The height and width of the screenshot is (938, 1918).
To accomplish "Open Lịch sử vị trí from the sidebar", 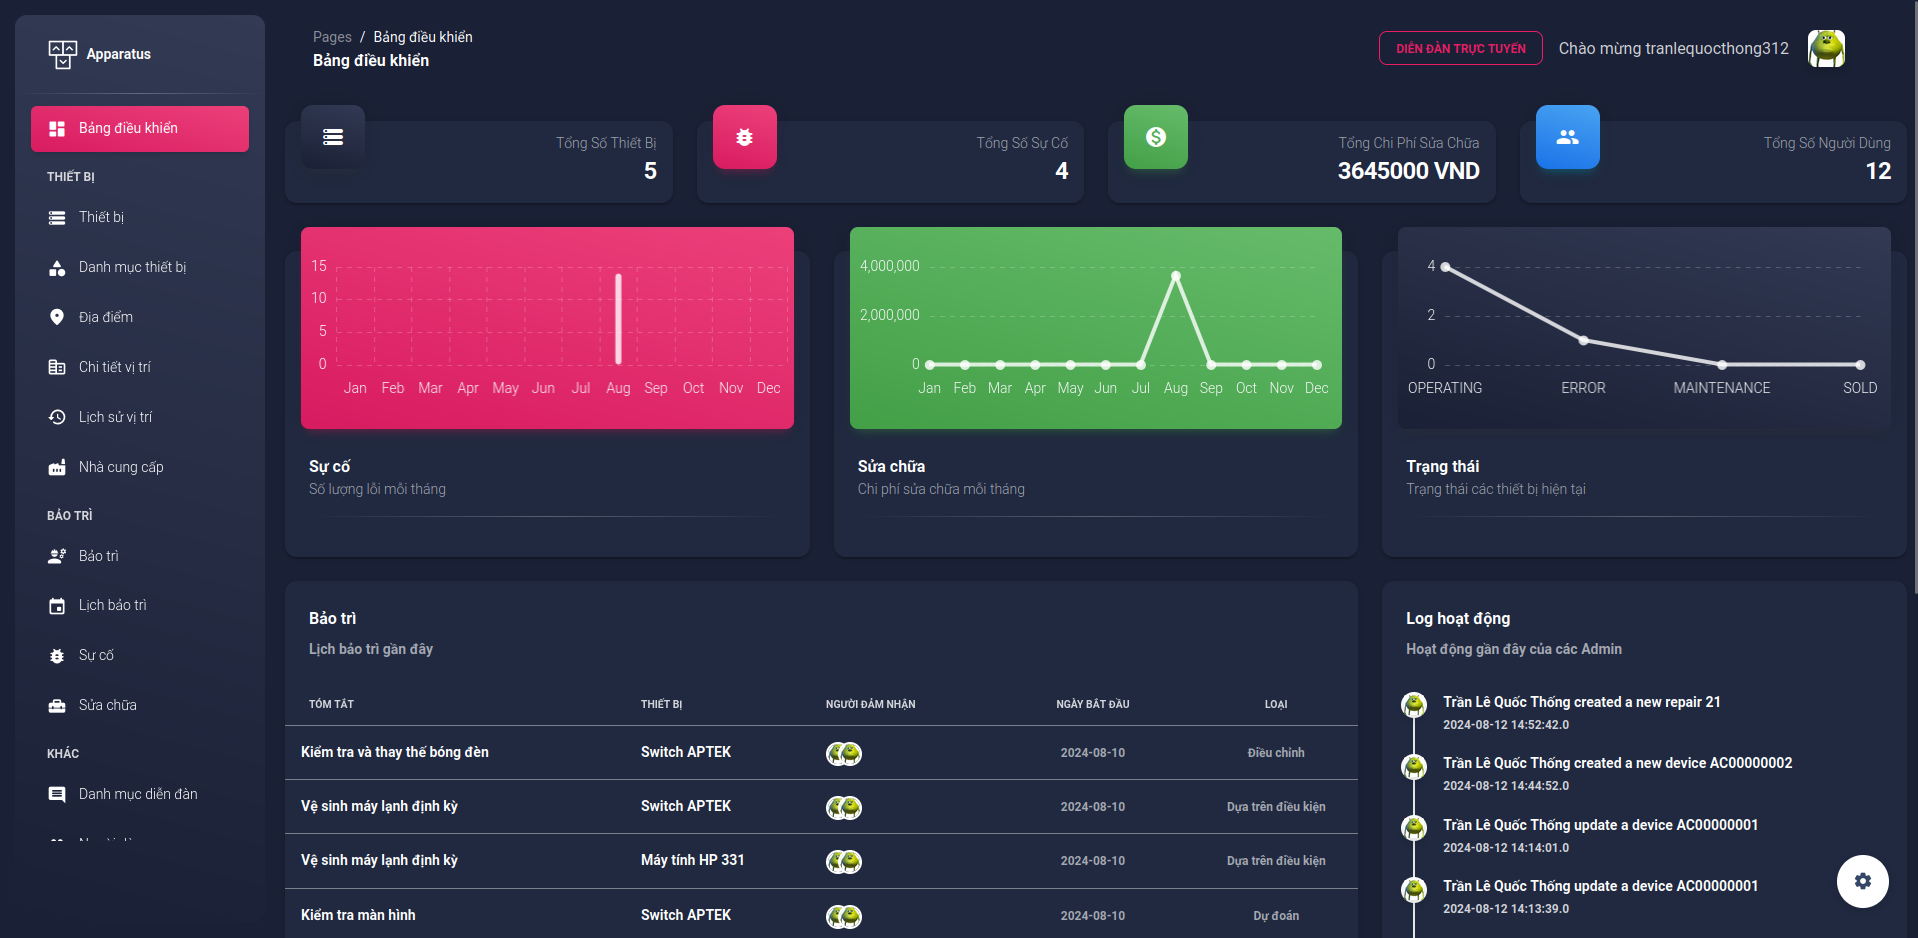I will pos(115,417).
